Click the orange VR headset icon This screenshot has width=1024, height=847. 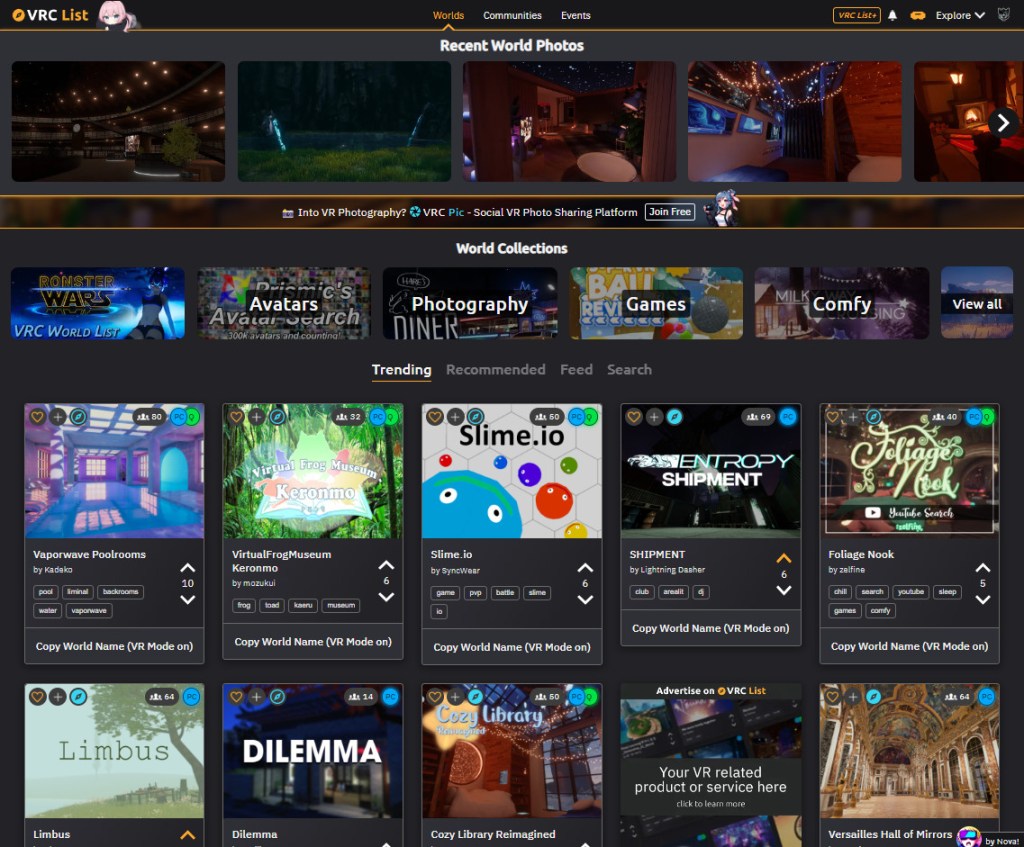[916, 16]
